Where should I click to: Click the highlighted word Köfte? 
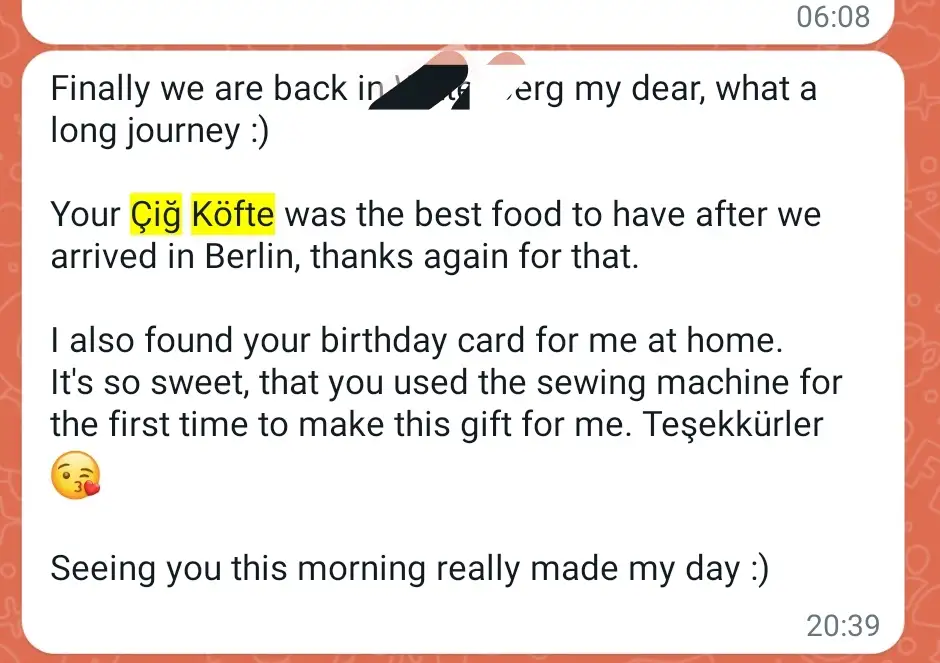click(x=232, y=214)
